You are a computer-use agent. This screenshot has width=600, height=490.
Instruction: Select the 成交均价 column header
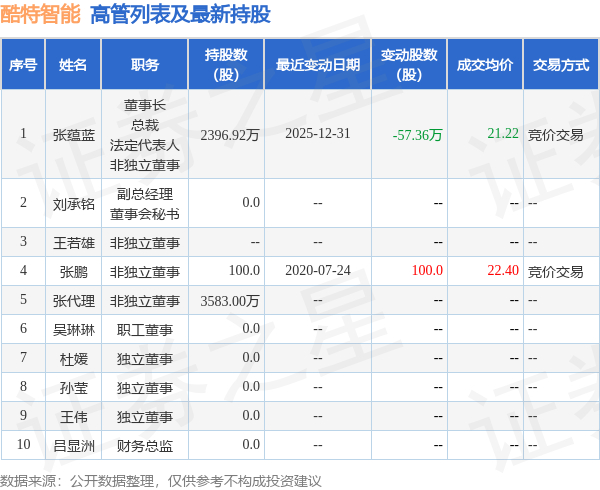485,64
